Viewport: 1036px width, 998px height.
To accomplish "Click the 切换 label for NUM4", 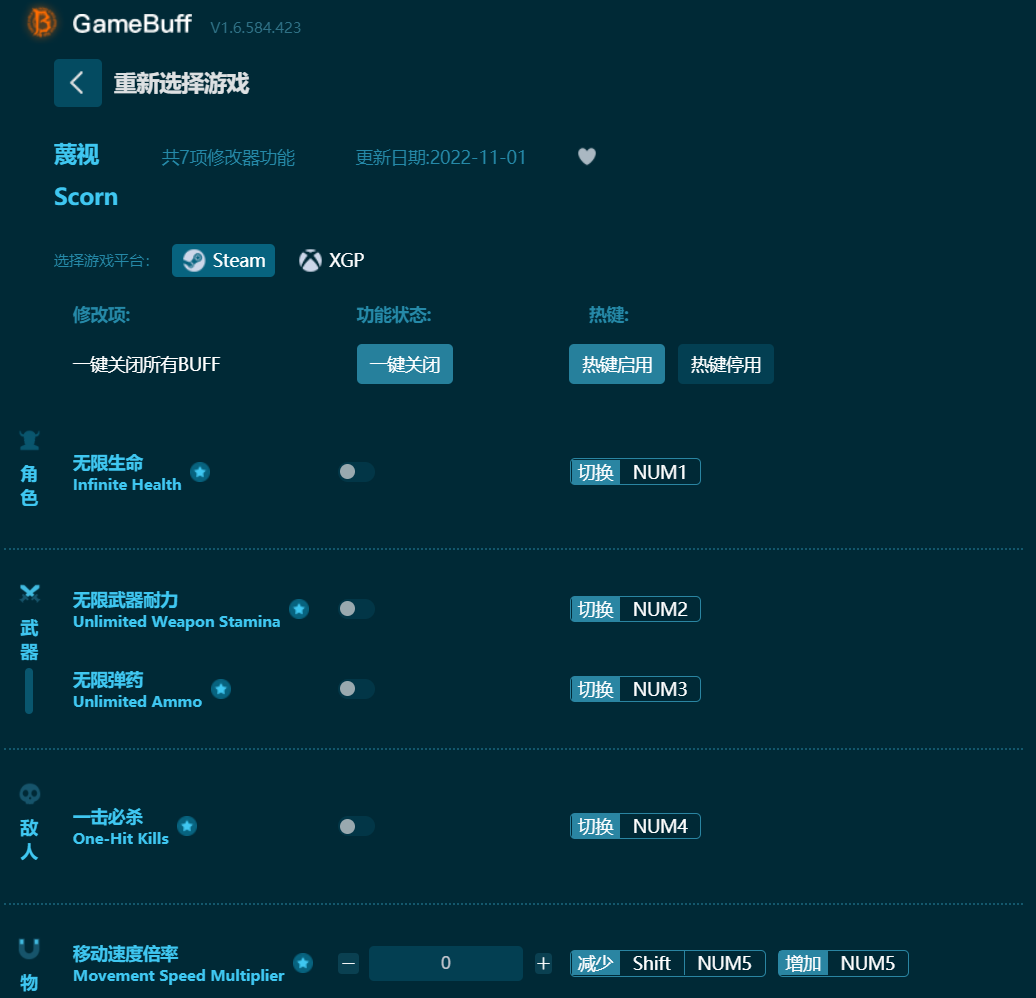I will [x=595, y=826].
